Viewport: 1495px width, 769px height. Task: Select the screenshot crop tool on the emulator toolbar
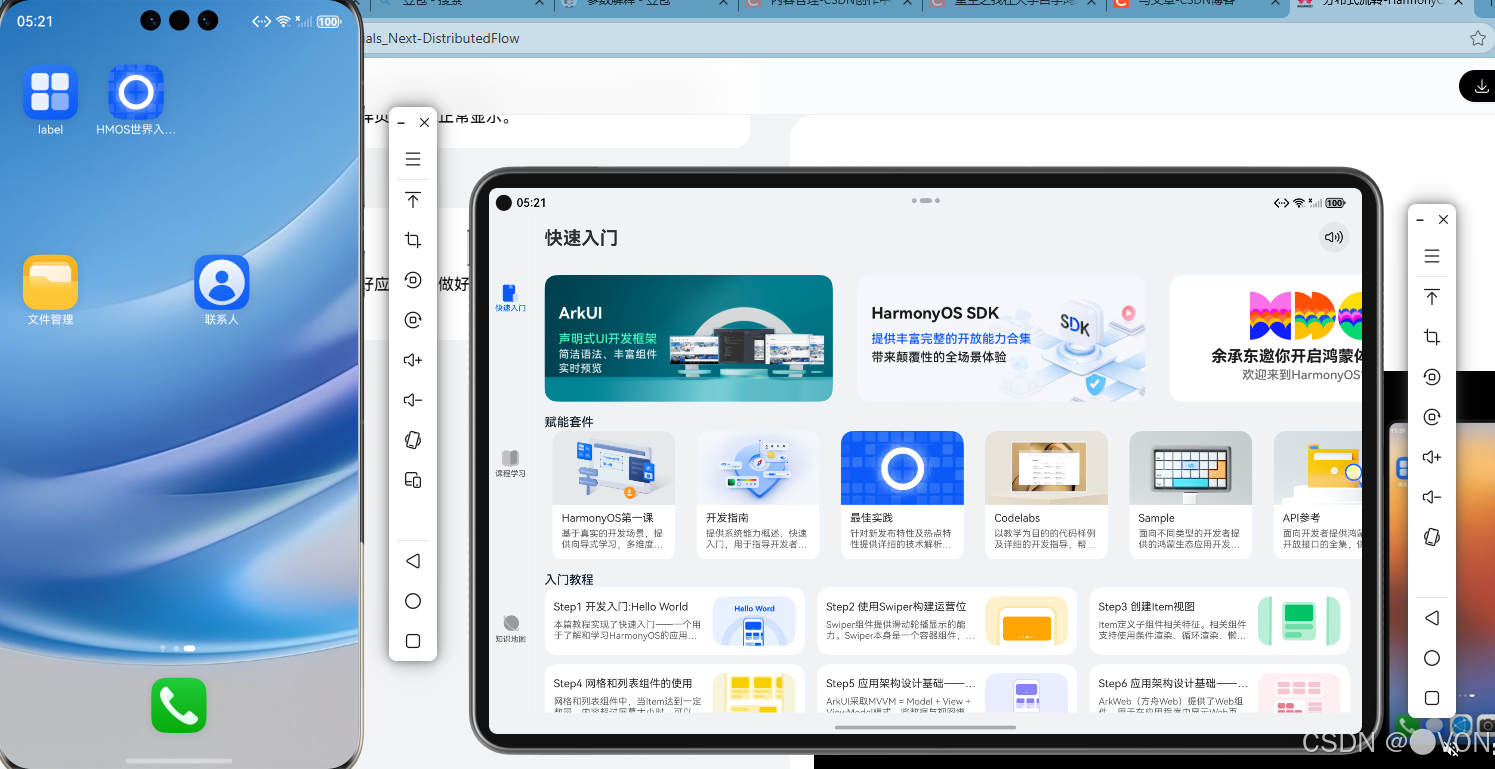[413, 239]
